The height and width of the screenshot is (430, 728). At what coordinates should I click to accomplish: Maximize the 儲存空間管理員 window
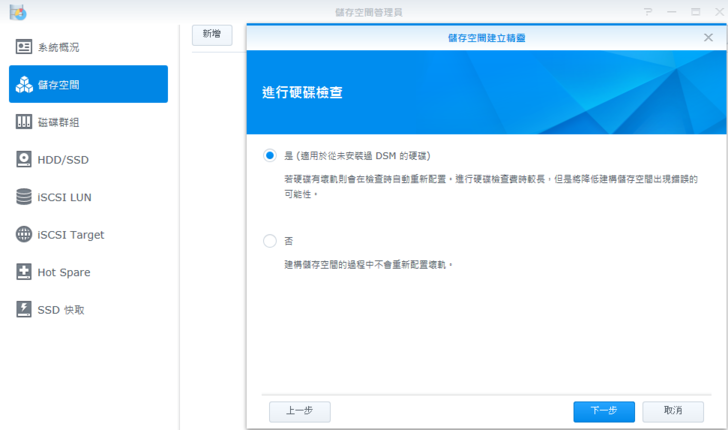pos(695,11)
